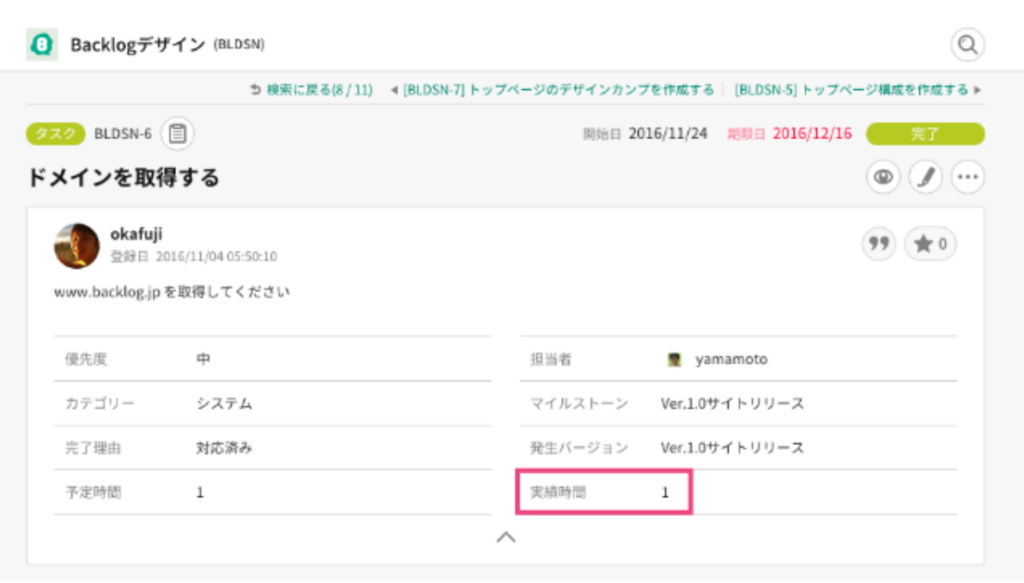Click the quote comment icon
Screen dimensions: 1024x583
point(878,244)
